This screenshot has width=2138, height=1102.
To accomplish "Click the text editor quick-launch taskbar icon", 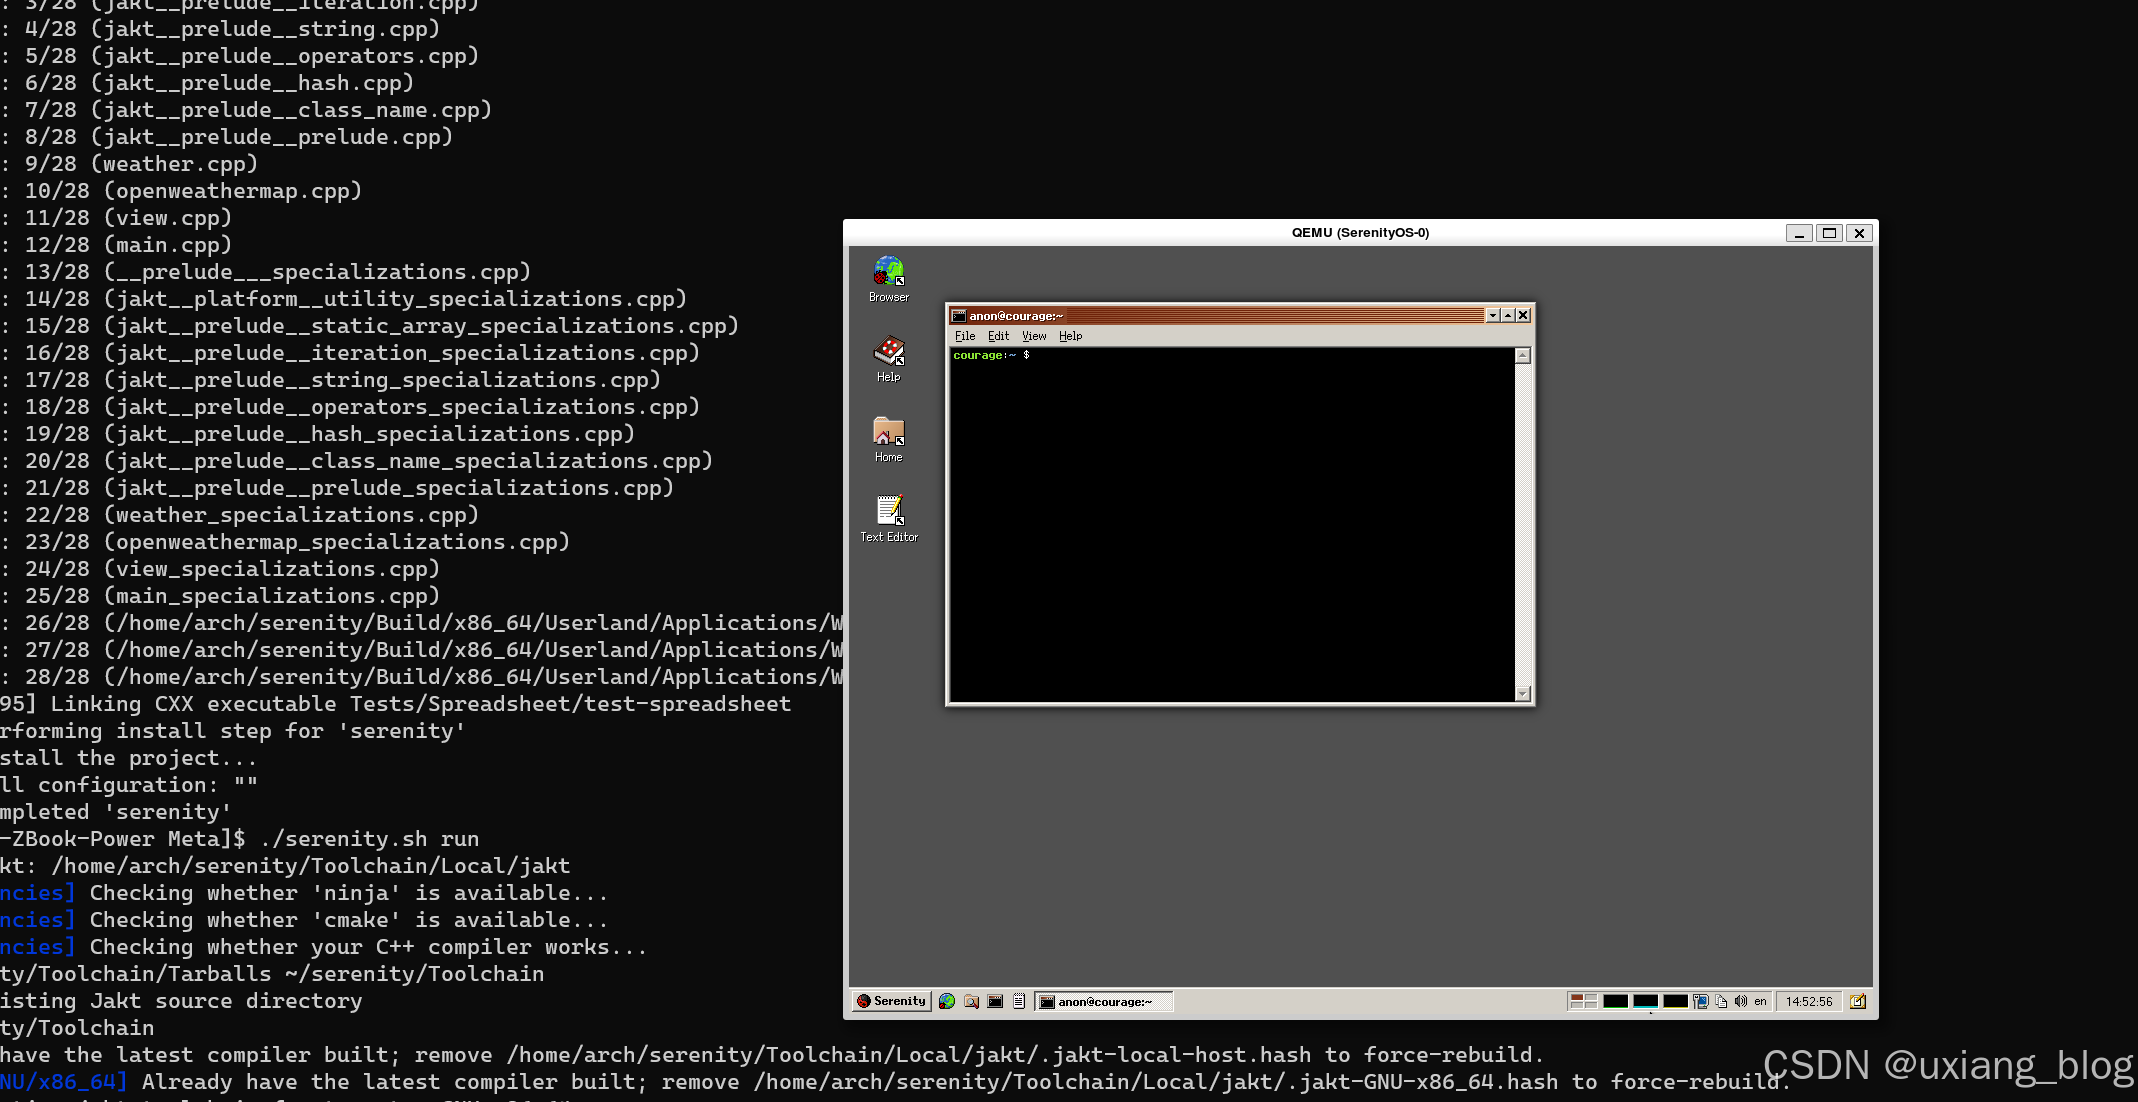I will [x=1019, y=1001].
